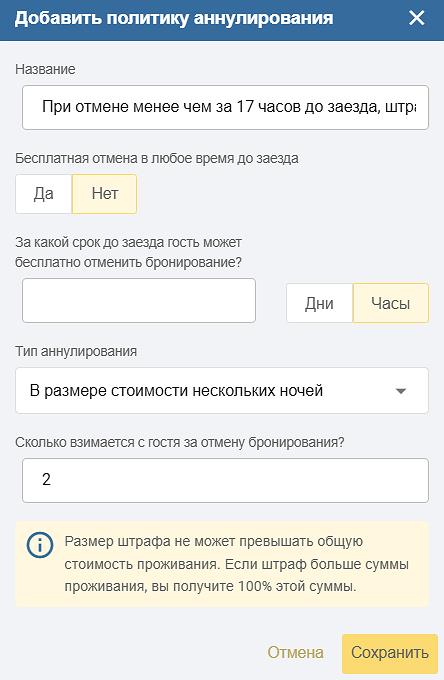Click the Название field label
The height and width of the screenshot is (680, 444).
click(x=45, y=69)
